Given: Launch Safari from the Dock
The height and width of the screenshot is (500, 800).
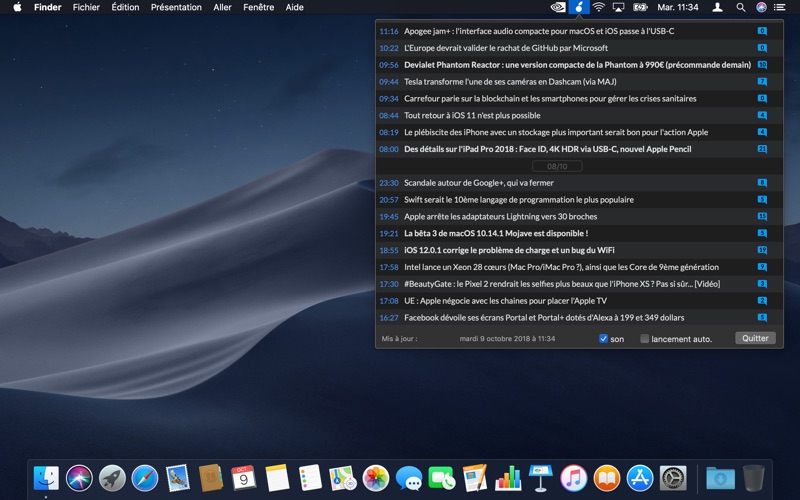Looking at the screenshot, I should [x=145, y=478].
